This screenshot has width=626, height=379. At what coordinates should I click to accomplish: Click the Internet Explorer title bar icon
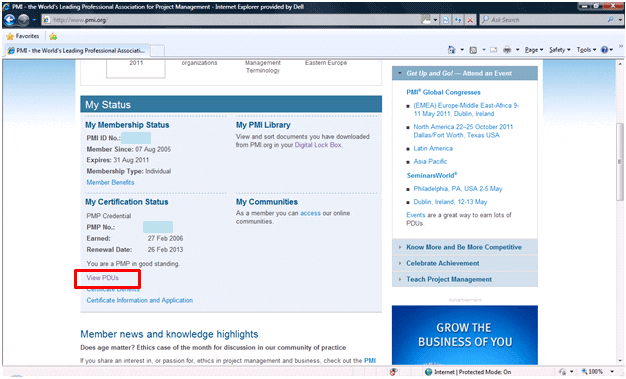coord(6,7)
